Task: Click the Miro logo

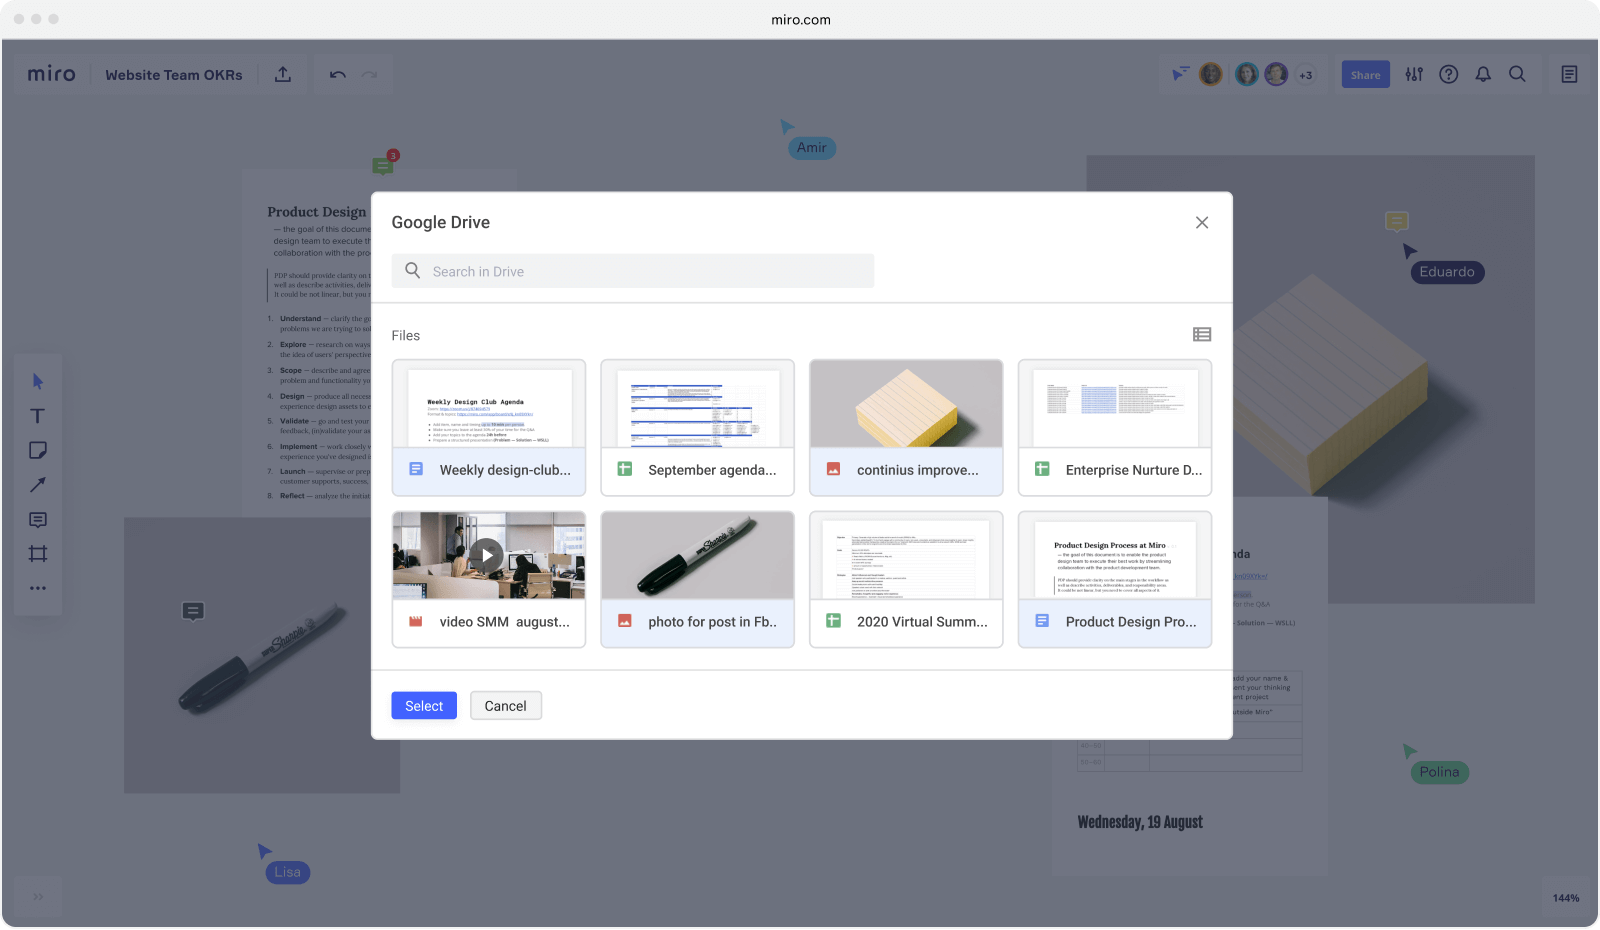Action: [x=51, y=74]
